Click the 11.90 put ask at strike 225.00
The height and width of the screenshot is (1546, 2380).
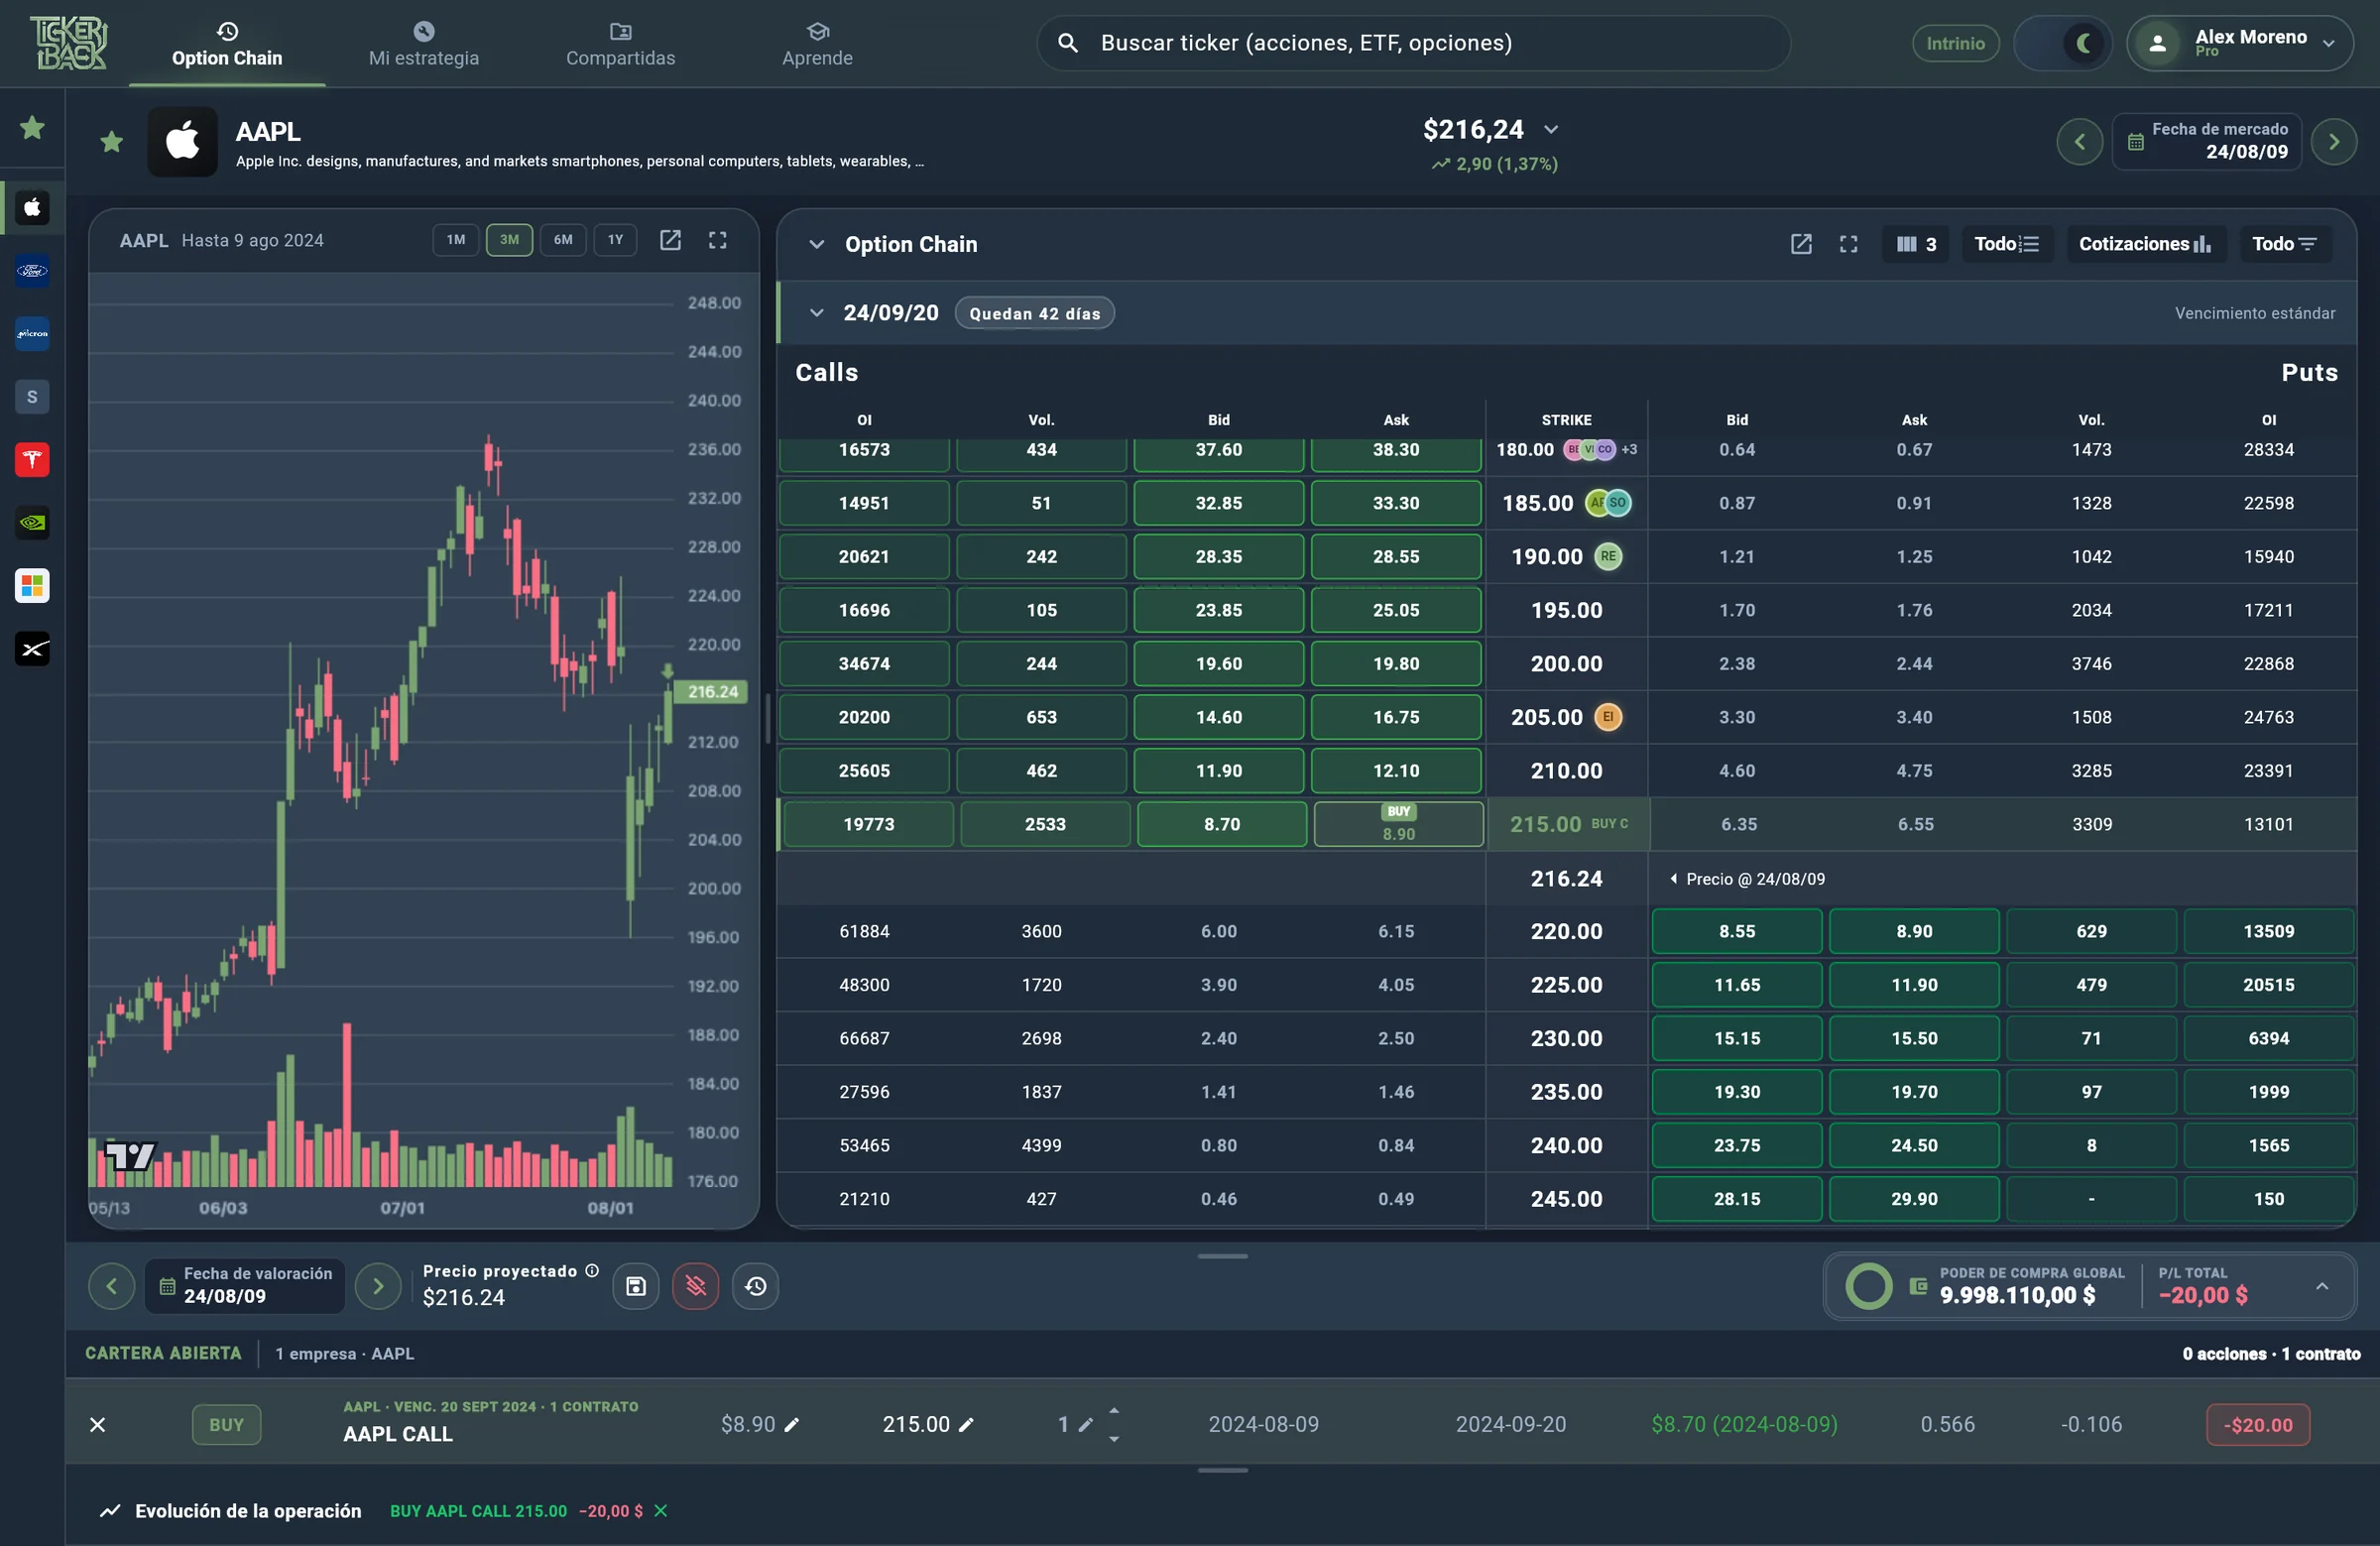coord(1914,985)
